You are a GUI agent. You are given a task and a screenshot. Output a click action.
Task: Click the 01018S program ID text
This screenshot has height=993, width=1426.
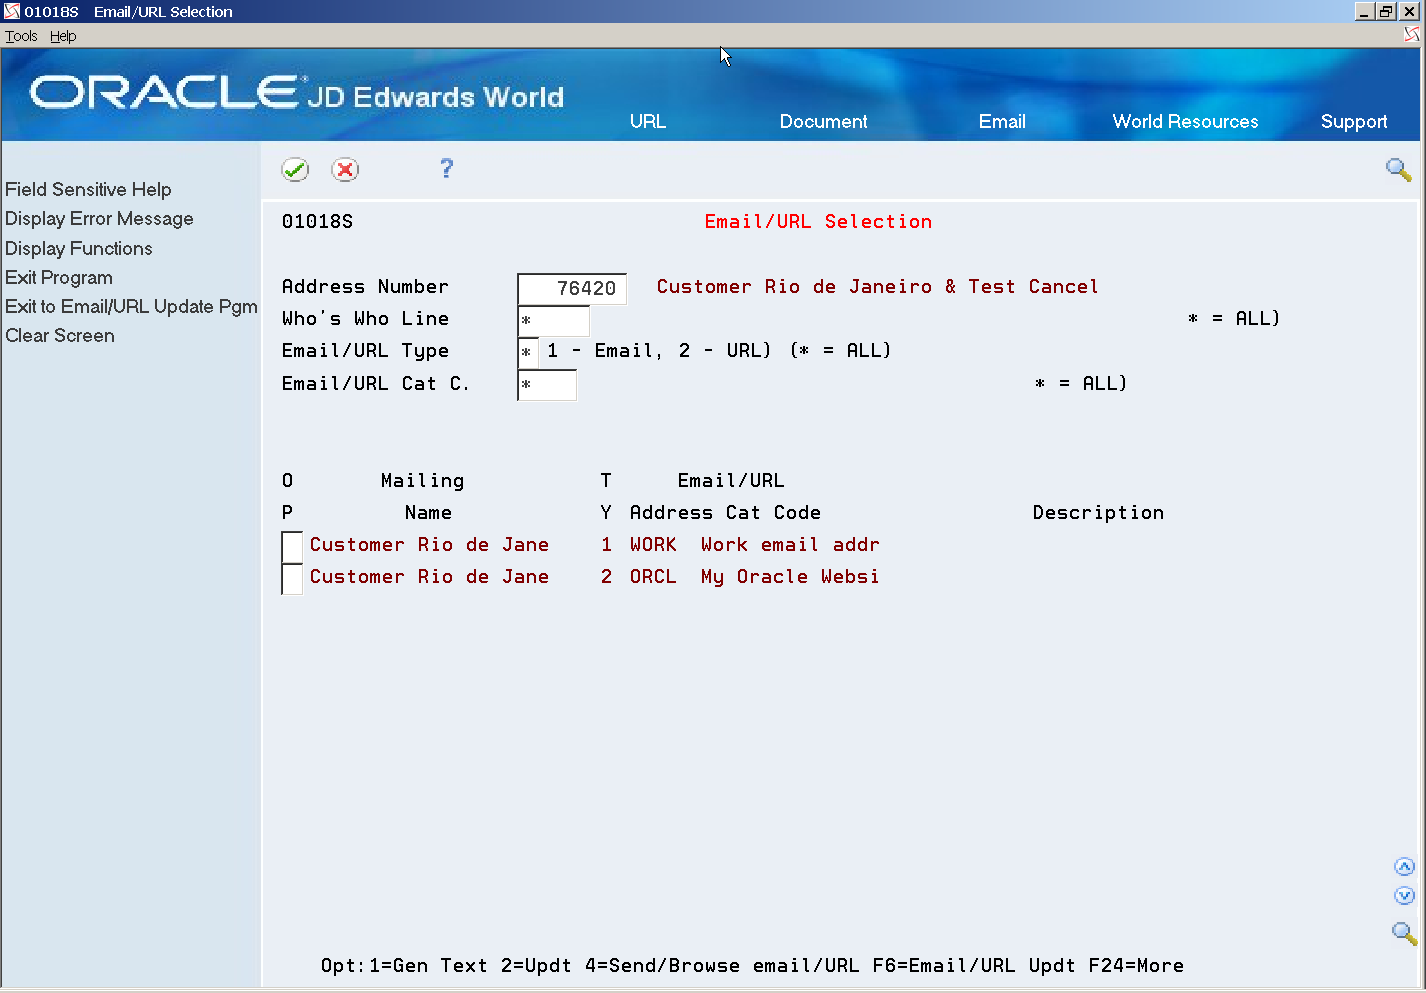pos(317,222)
